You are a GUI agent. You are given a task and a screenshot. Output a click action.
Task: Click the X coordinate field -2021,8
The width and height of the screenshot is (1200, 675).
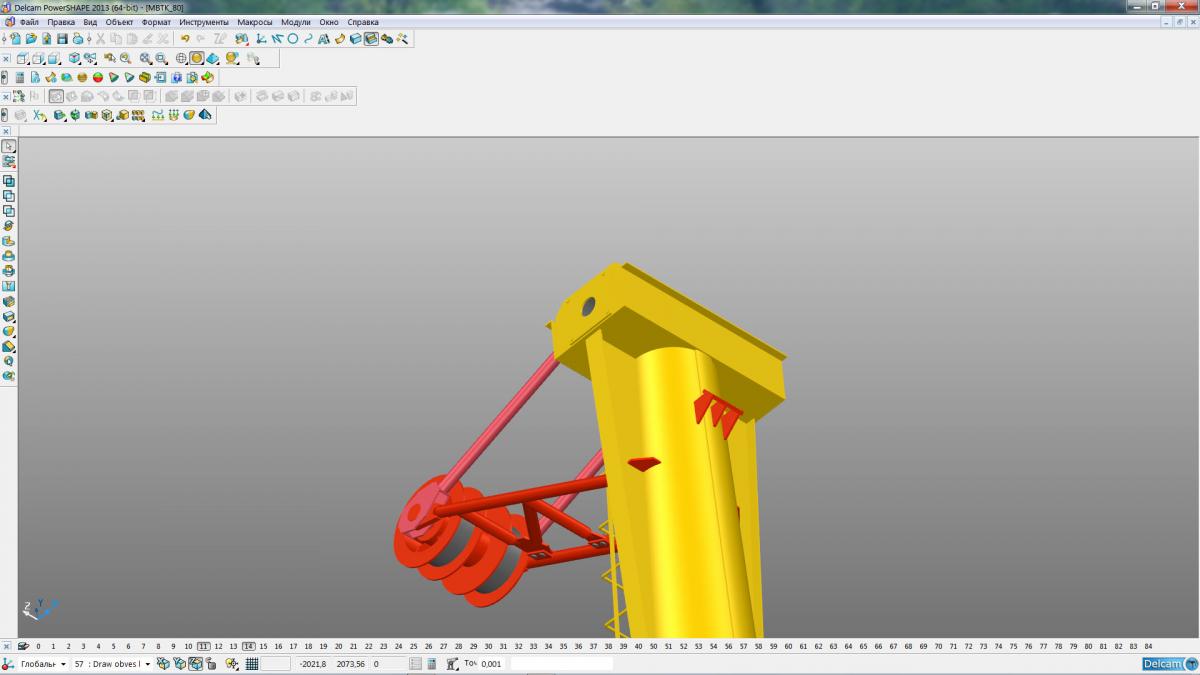[x=313, y=664]
